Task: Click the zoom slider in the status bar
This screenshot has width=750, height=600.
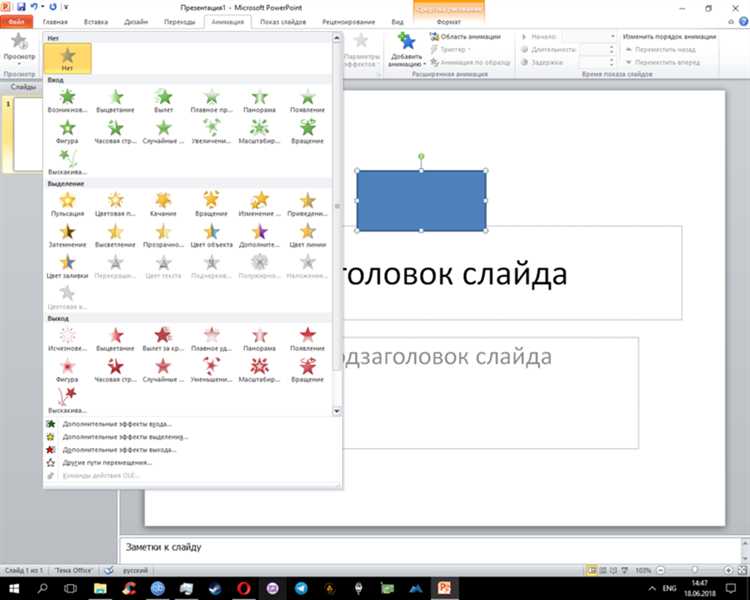Action: tap(695, 570)
